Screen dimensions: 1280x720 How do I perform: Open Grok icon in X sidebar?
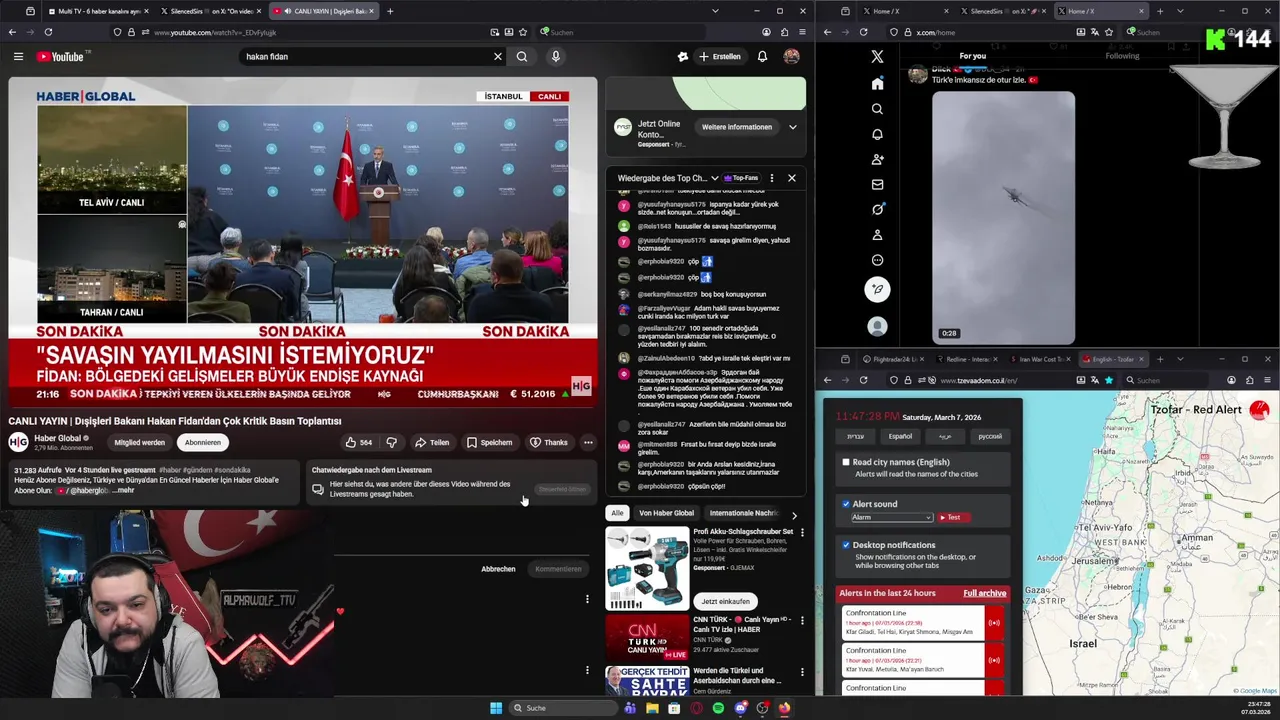pyautogui.click(x=877, y=209)
